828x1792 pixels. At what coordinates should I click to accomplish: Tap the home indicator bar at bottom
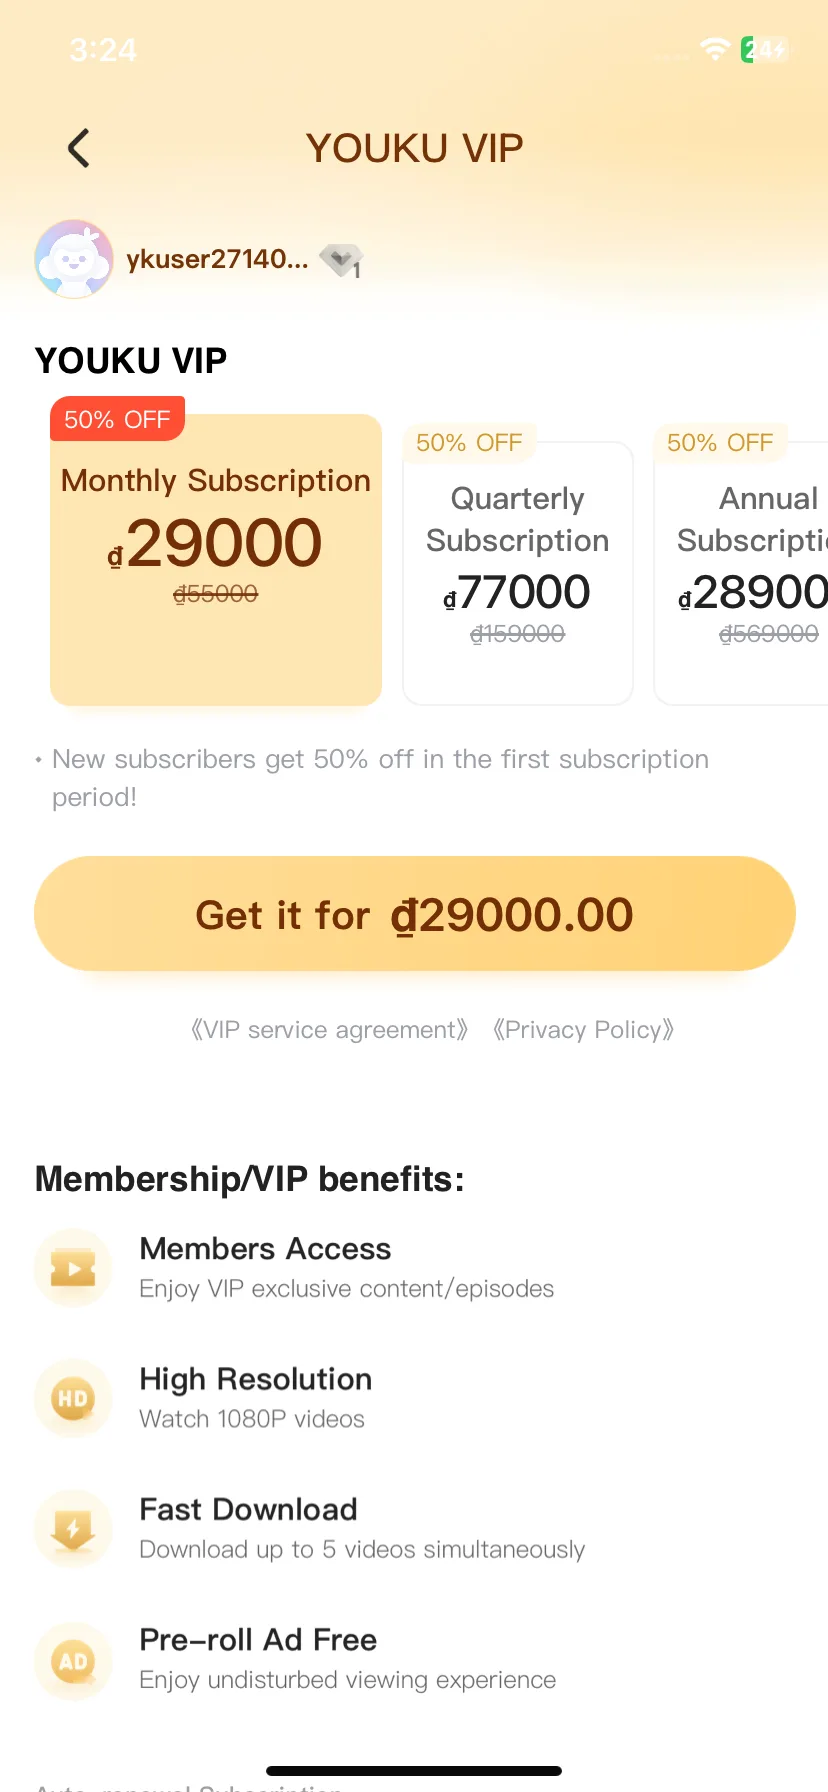[x=414, y=1771]
